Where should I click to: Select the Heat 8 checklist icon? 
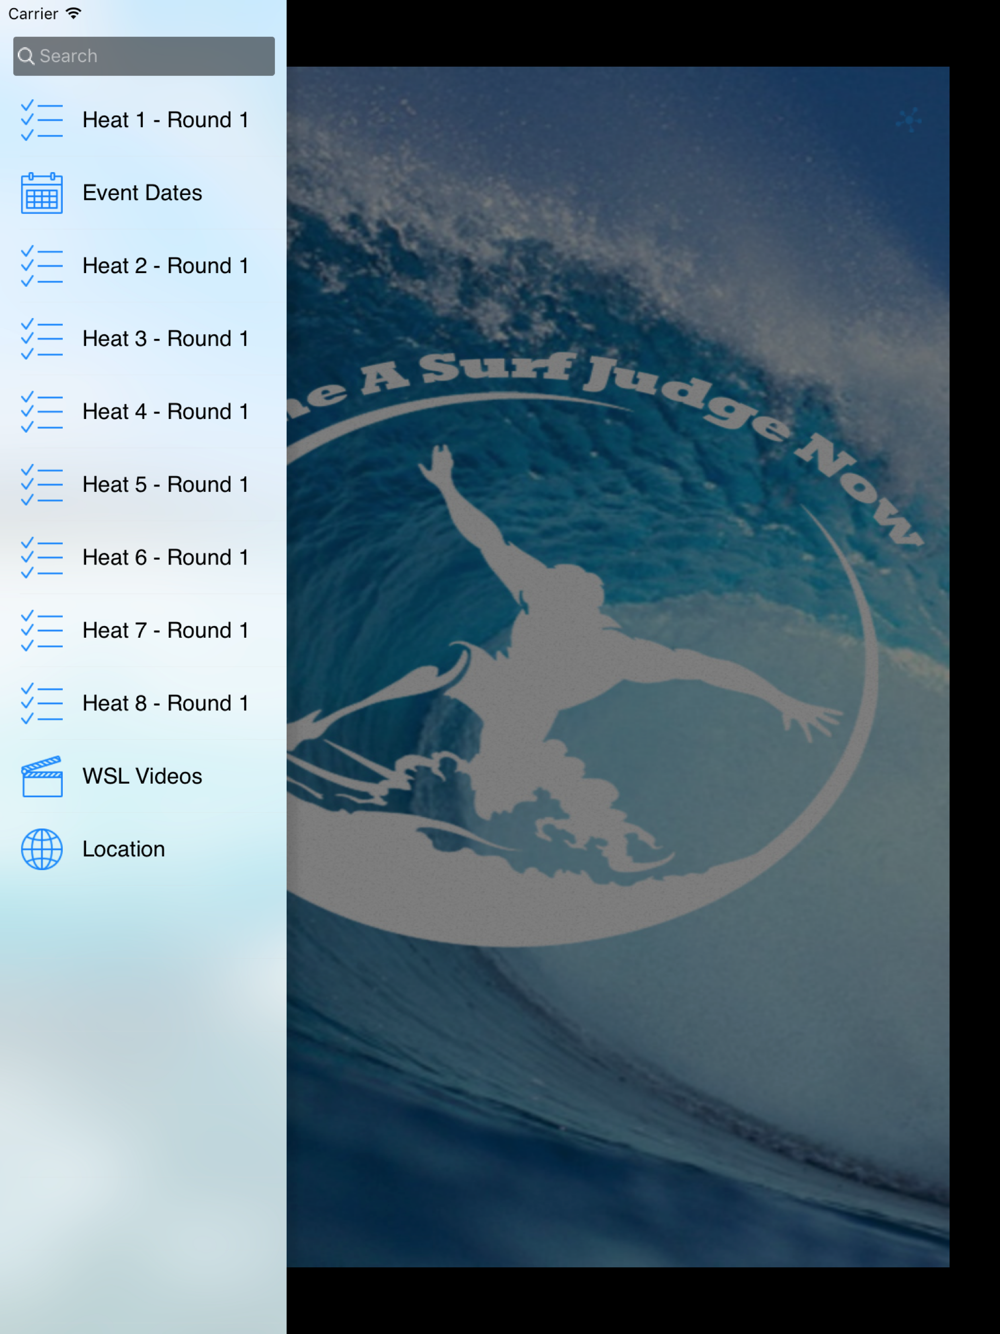pos(42,704)
